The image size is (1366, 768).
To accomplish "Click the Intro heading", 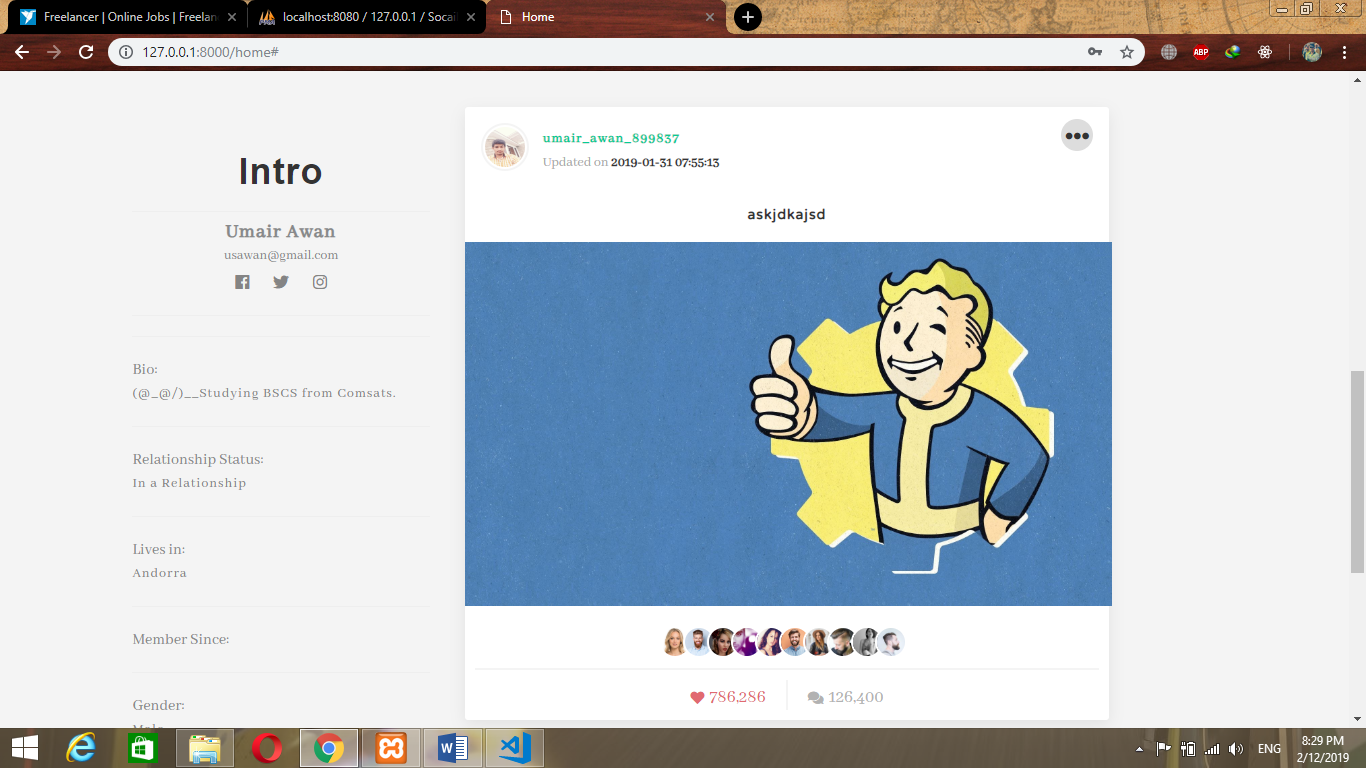I will [x=281, y=172].
